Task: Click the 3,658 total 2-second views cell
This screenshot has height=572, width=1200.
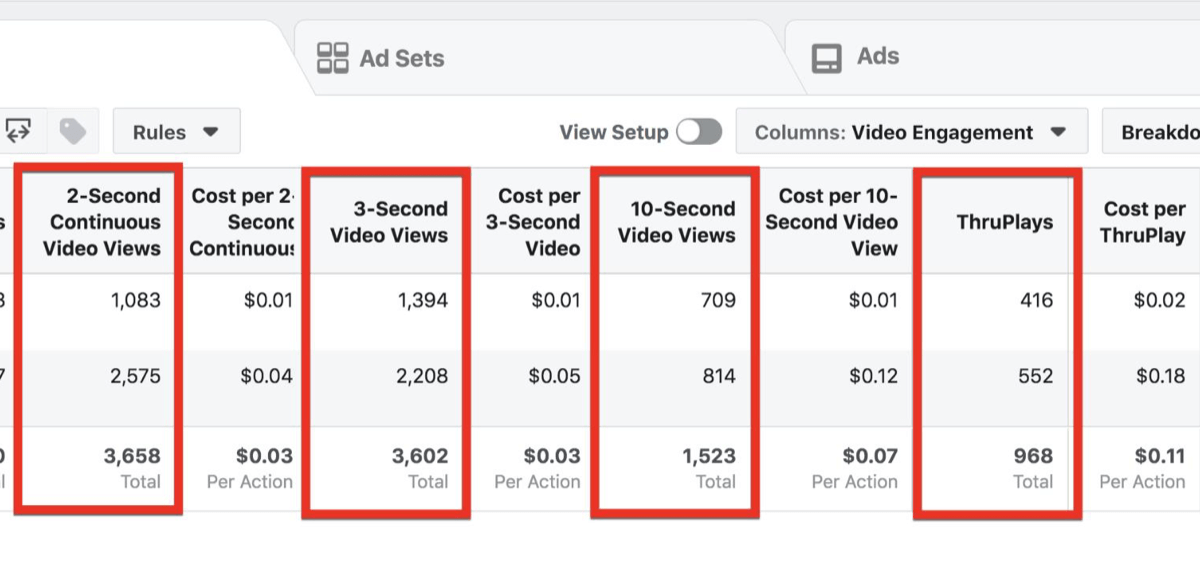Action: tap(131, 457)
